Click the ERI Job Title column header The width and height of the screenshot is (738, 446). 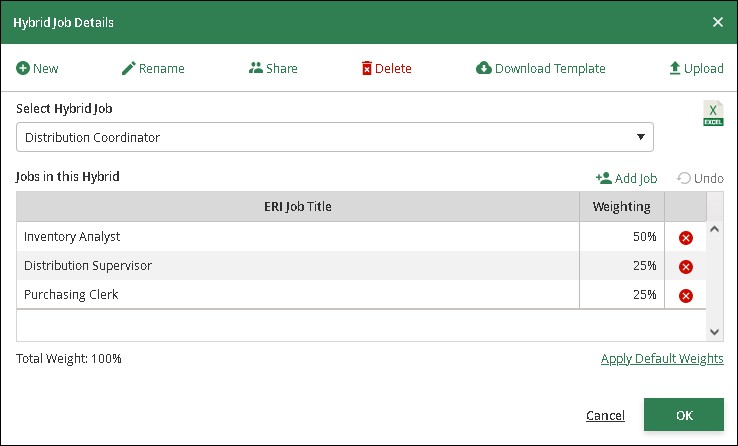click(x=298, y=207)
